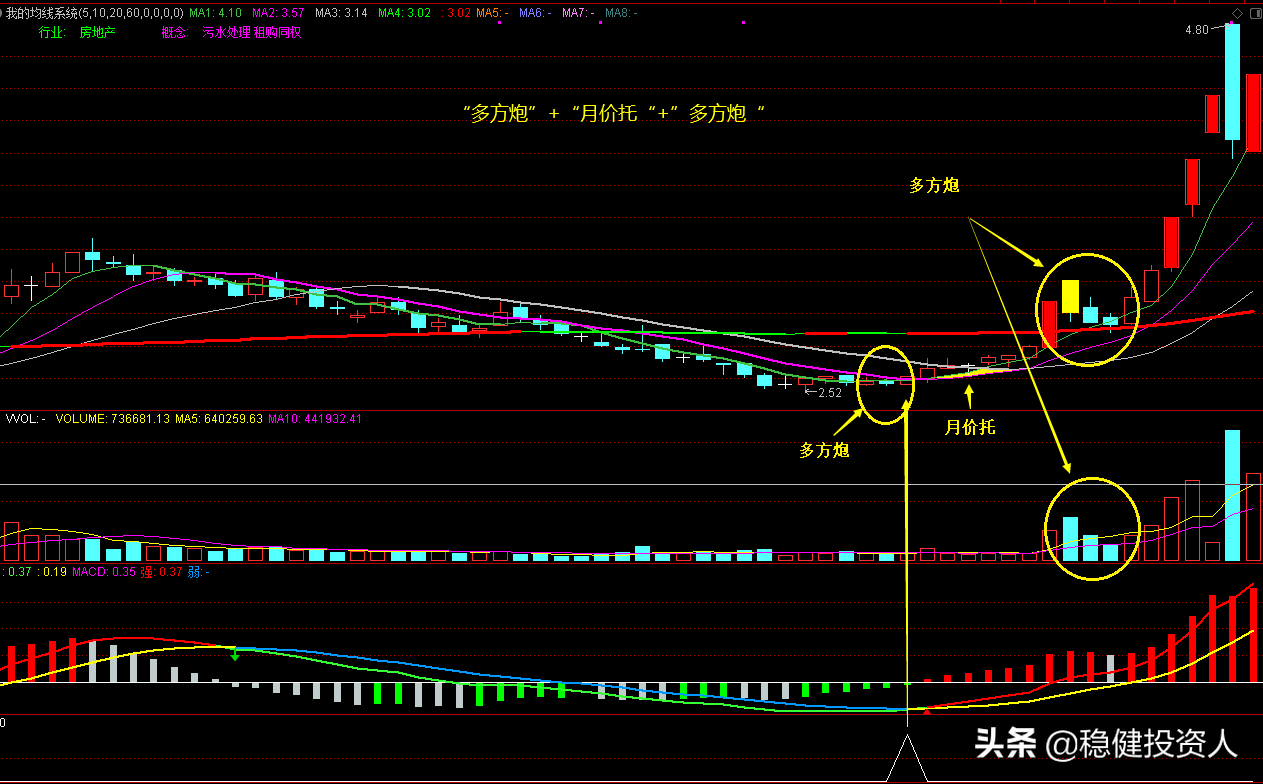Select the MACD: 0.35 readout
Image resolution: width=1263 pixels, height=784 pixels.
point(104,572)
